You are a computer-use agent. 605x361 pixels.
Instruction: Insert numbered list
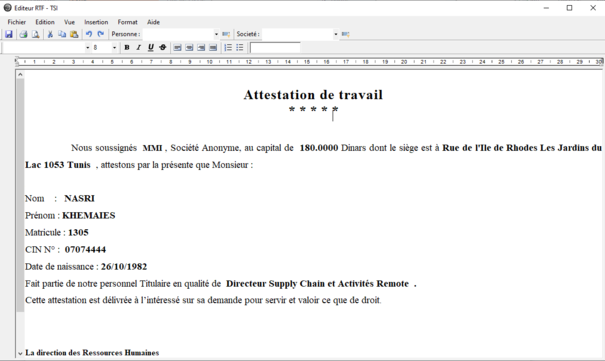pos(228,47)
